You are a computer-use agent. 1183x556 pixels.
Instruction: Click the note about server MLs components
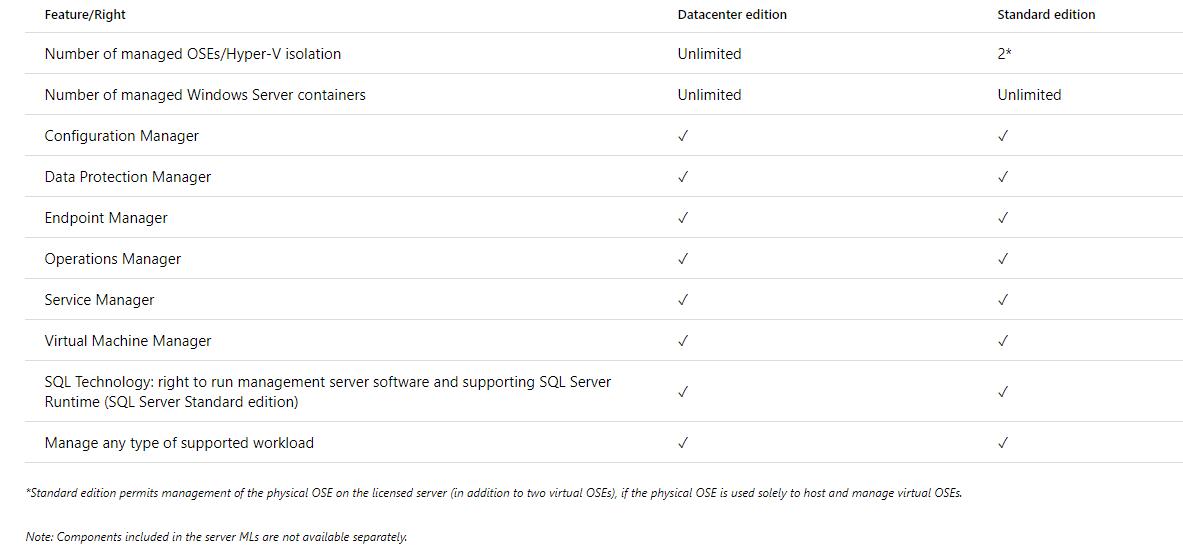click(217, 538)
